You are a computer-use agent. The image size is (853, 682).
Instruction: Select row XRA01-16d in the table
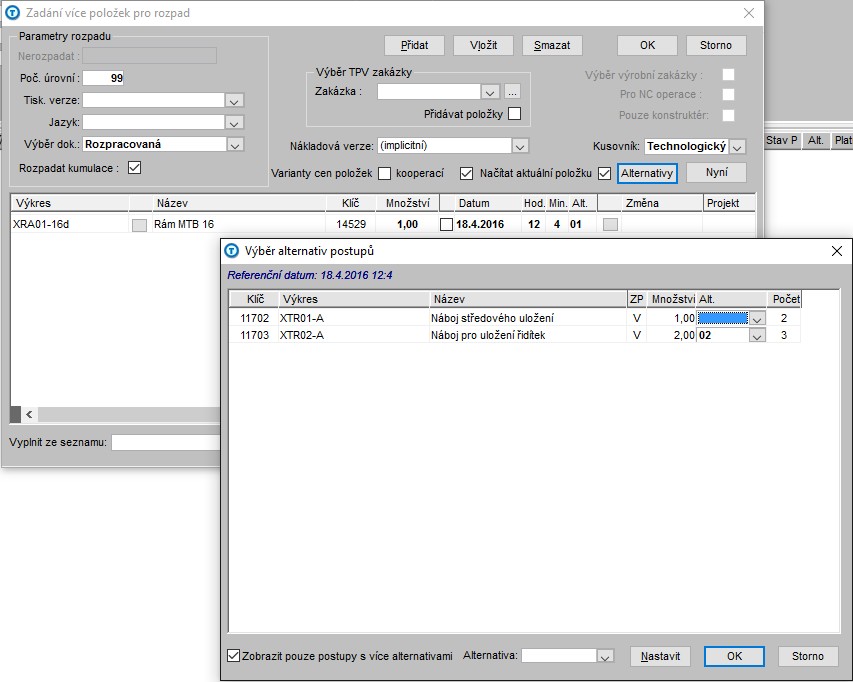383,224
